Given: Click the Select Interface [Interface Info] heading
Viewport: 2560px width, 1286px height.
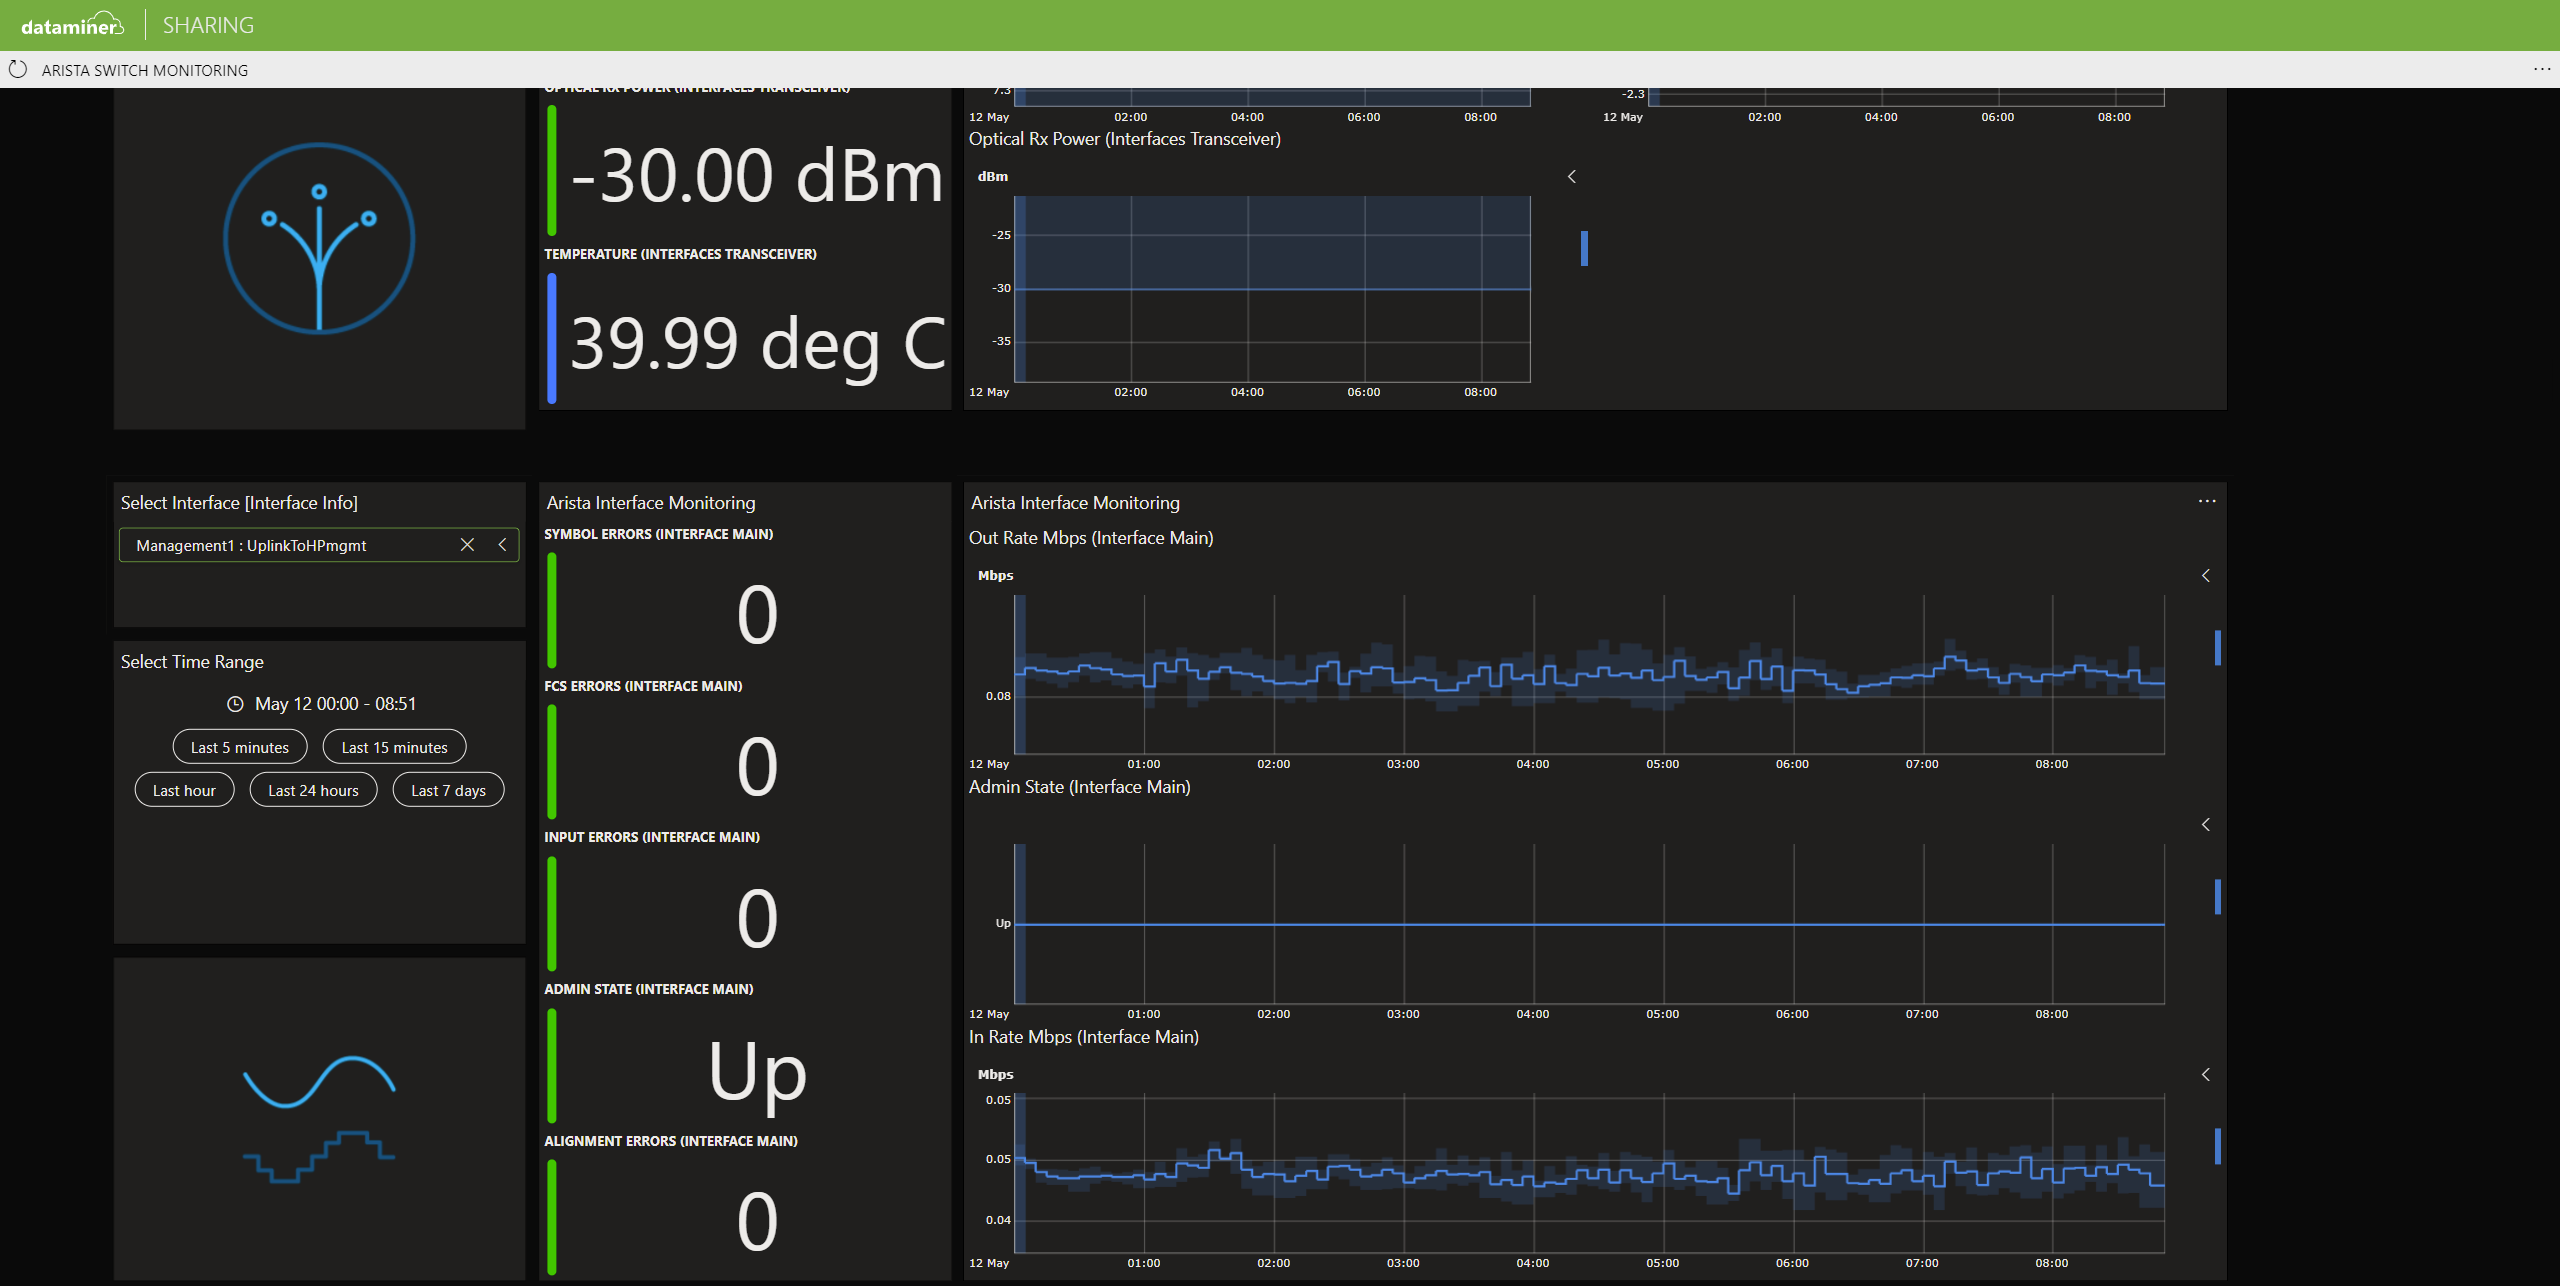Looking at the screenshot, I should [239, 503].
